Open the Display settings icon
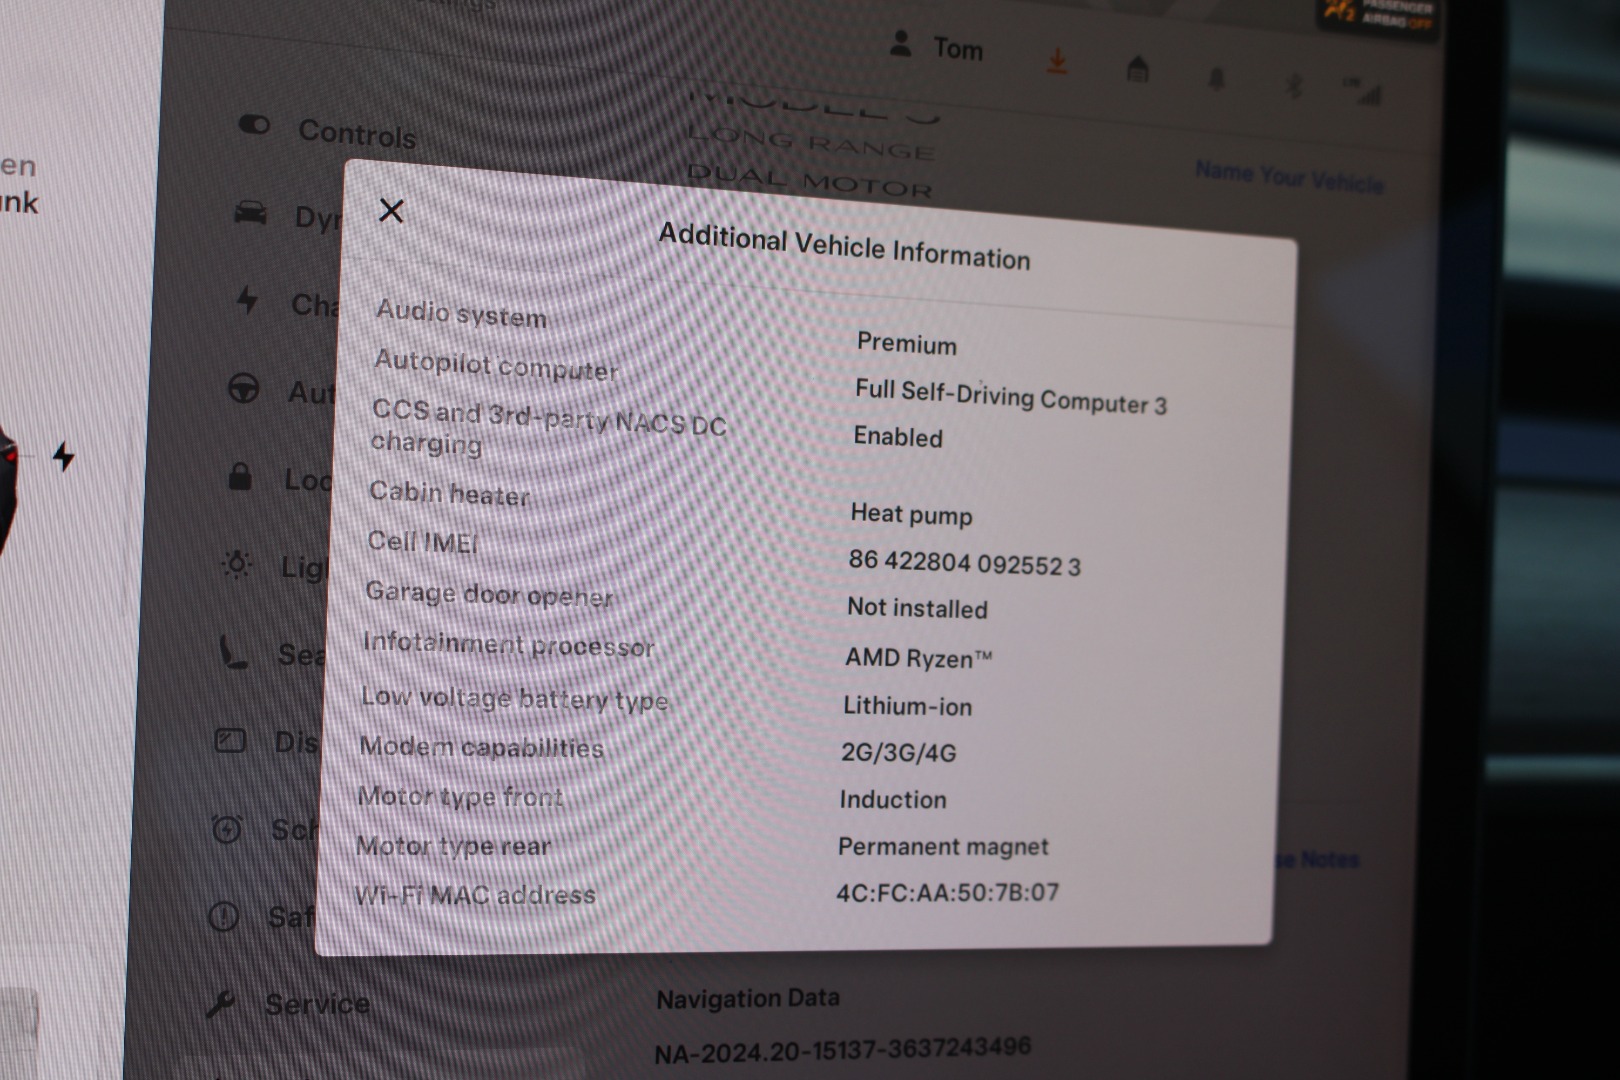Viewport: 1620px width, 1080px height. (230, 741)
